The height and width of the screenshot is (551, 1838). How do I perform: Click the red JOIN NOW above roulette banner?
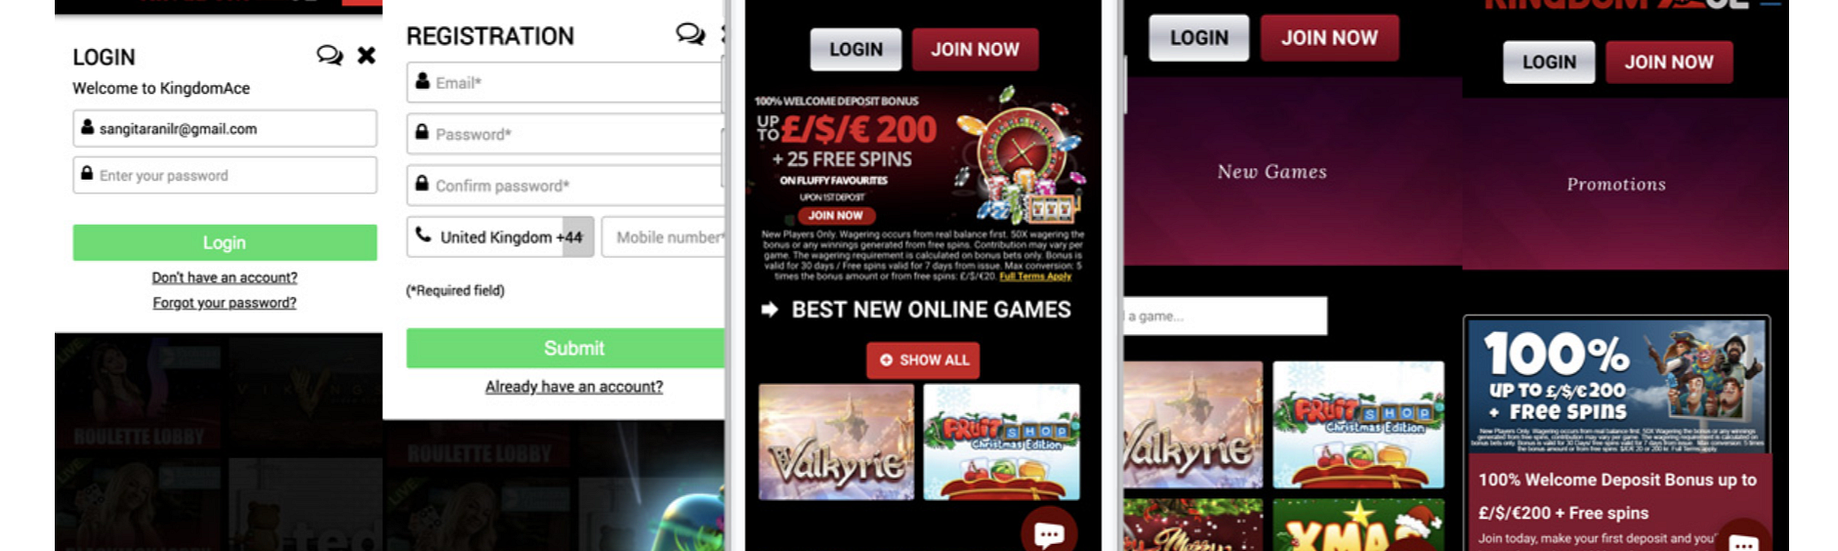pos(975,49)
